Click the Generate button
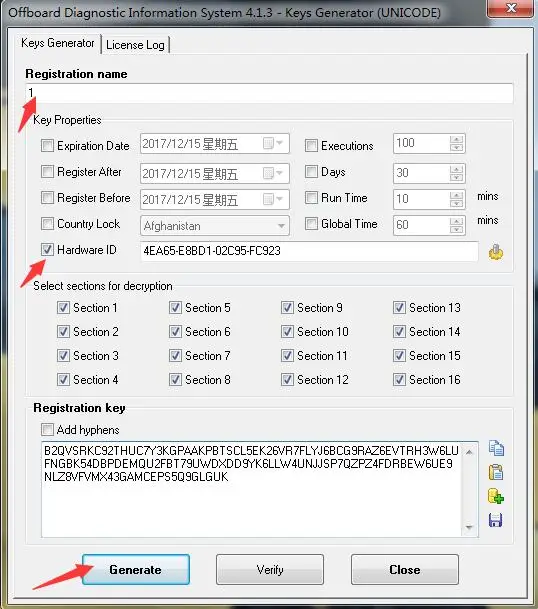538x609 pixels. point(136,569)
